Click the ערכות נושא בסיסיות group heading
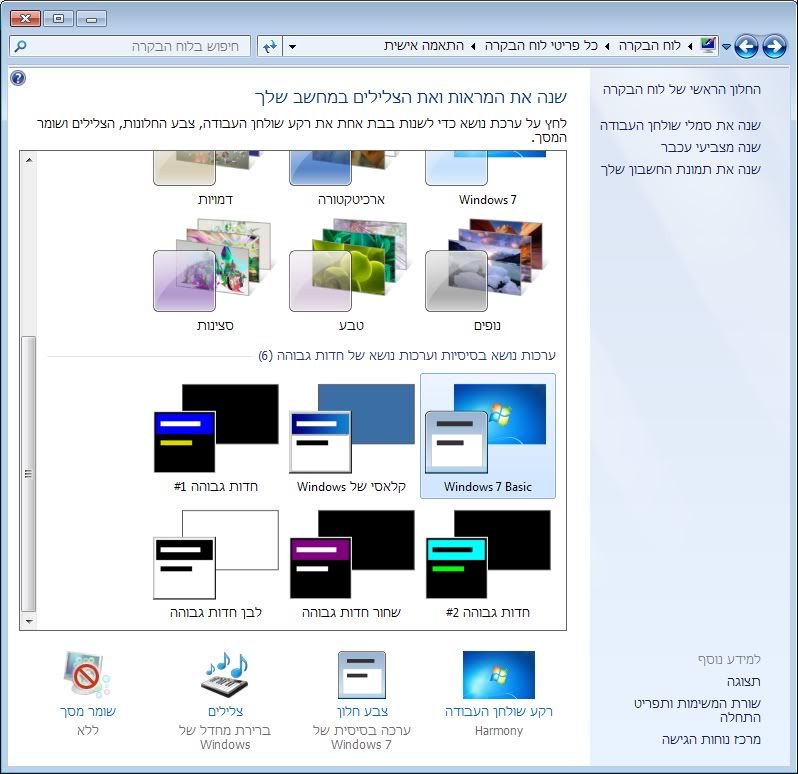The width and height of the screenshot is (798, 774). coord(407,355)
